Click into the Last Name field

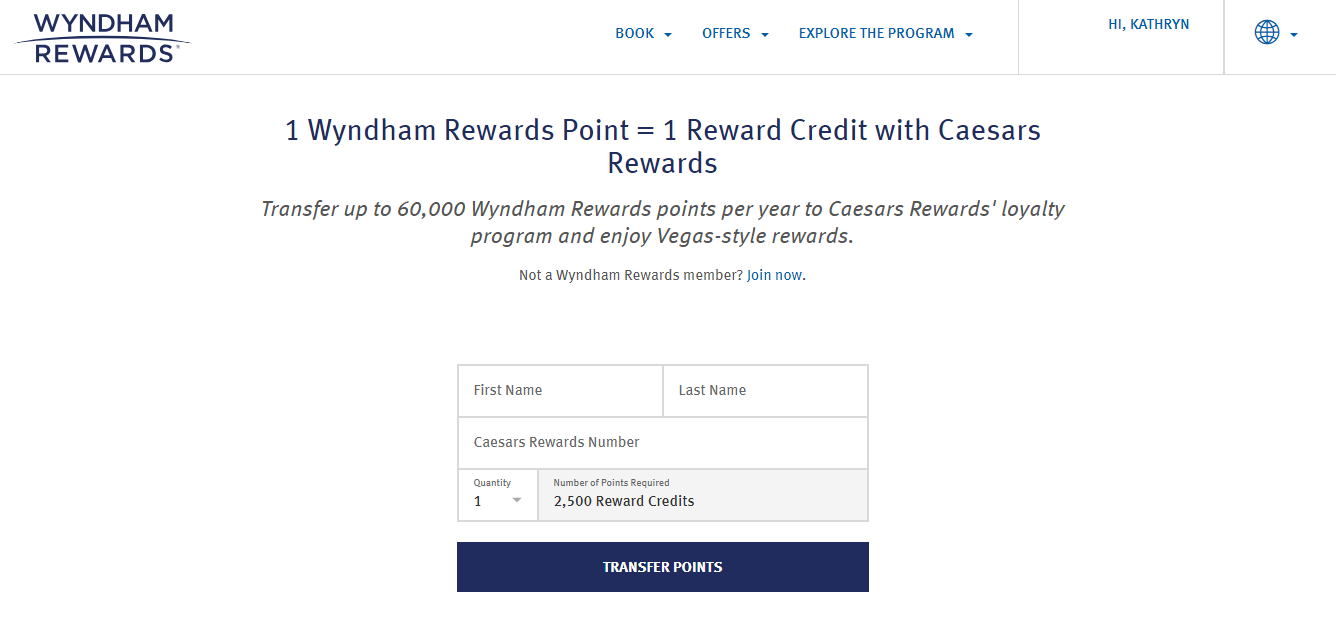765,390
